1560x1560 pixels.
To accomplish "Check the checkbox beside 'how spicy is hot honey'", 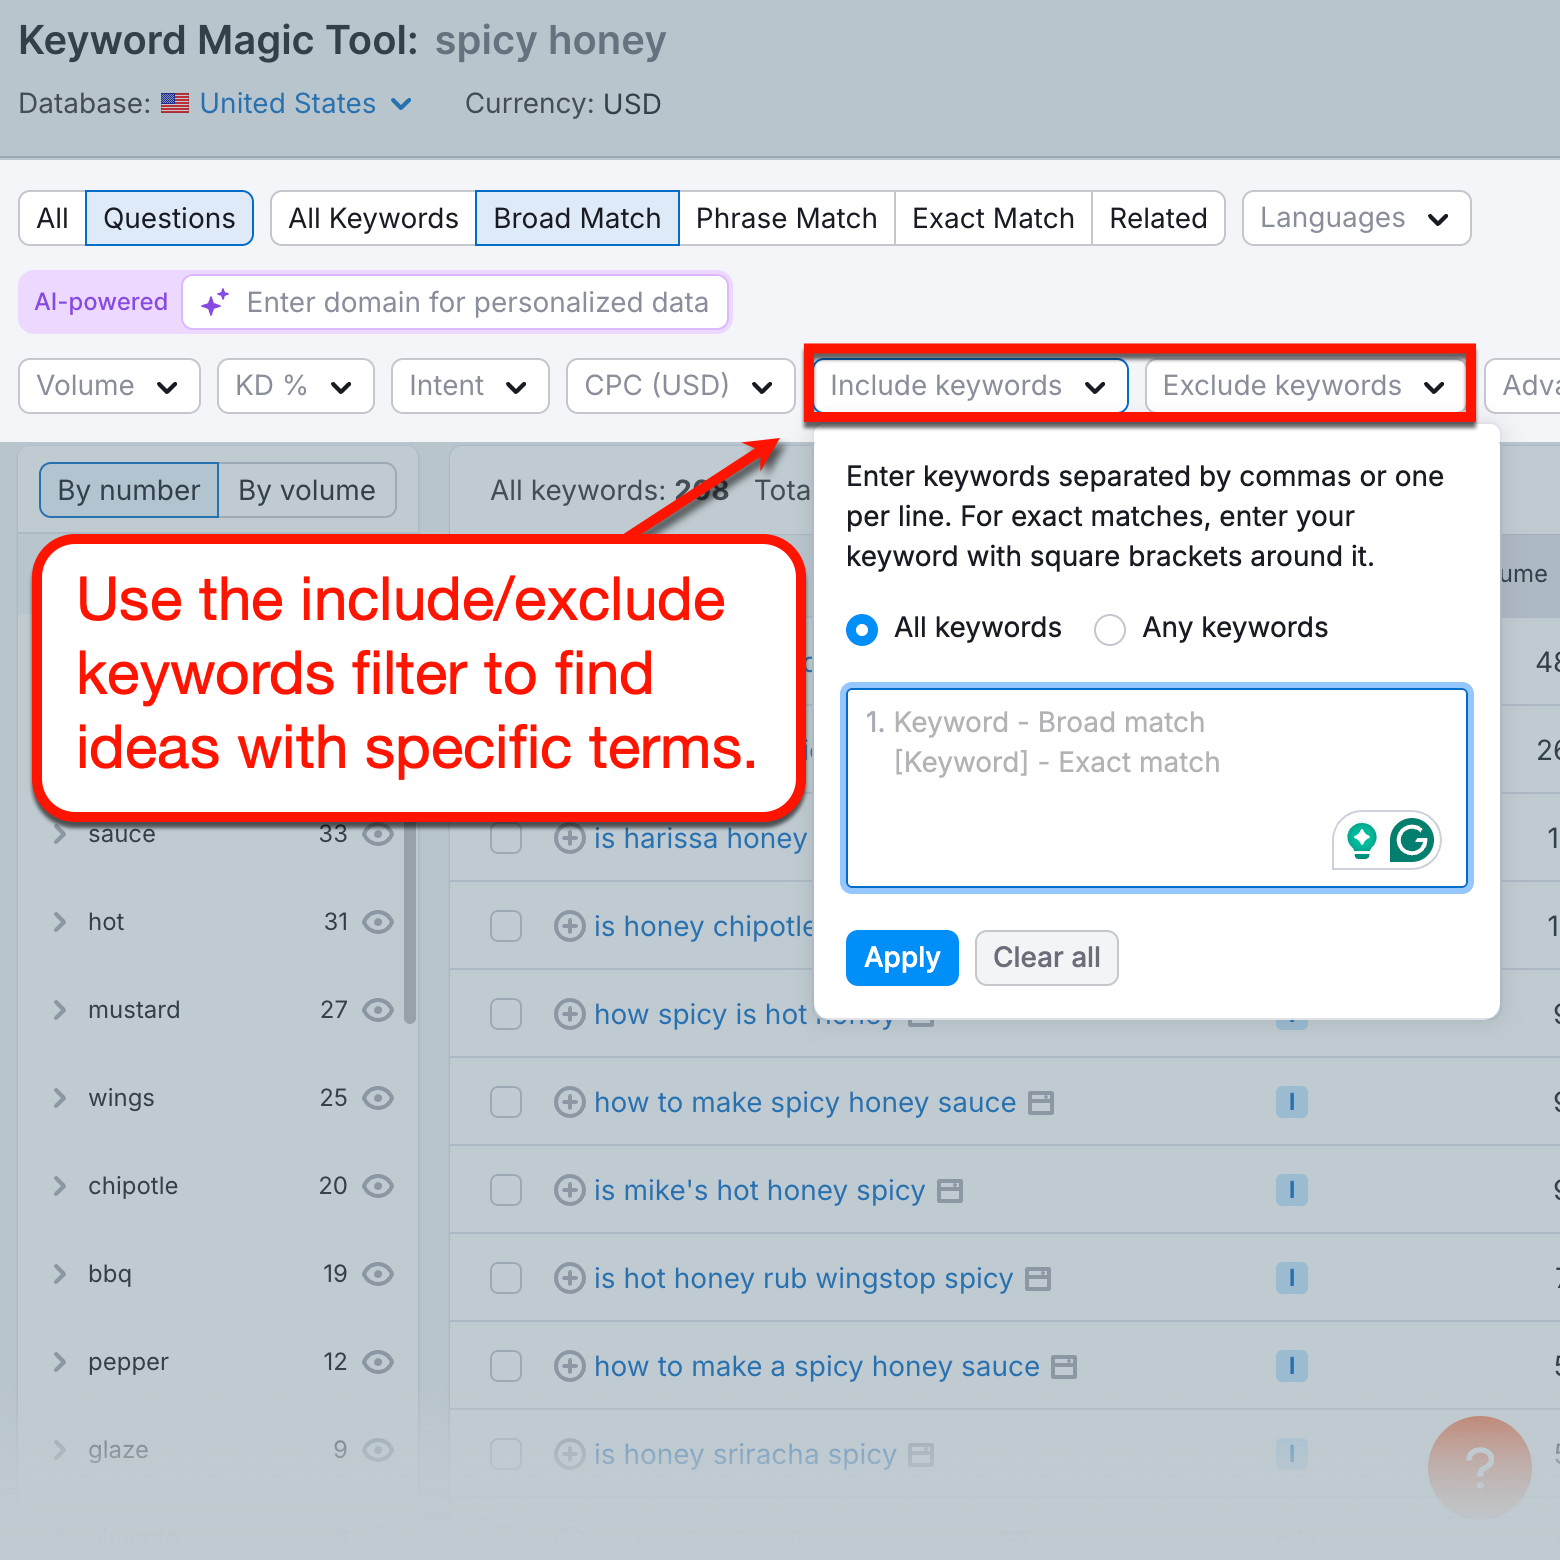I will tap(506, 1014).
